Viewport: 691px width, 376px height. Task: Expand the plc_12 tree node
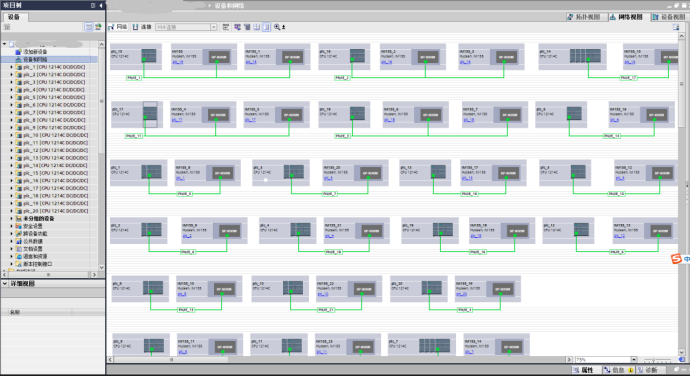point(11,150)
